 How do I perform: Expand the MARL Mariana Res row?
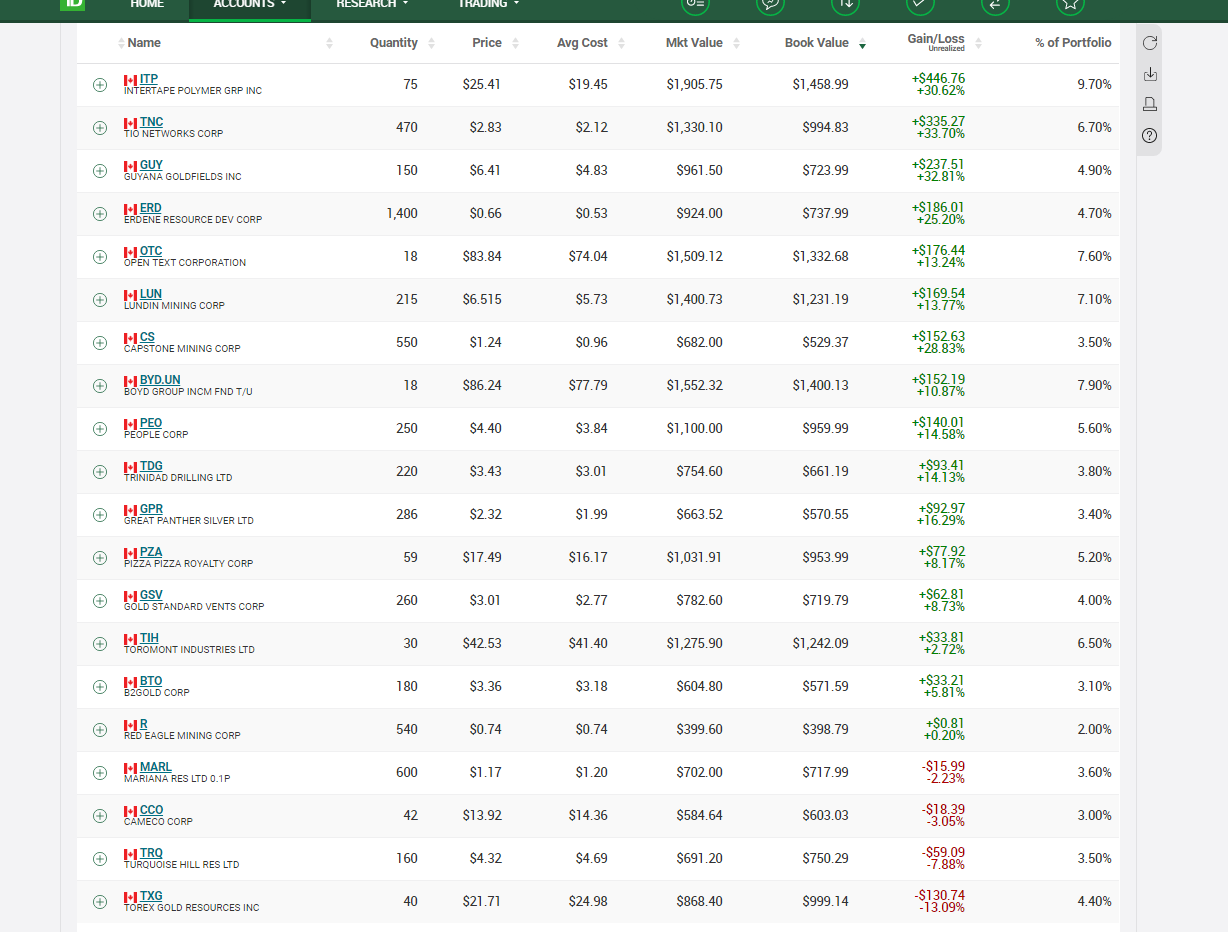(100, 773)
